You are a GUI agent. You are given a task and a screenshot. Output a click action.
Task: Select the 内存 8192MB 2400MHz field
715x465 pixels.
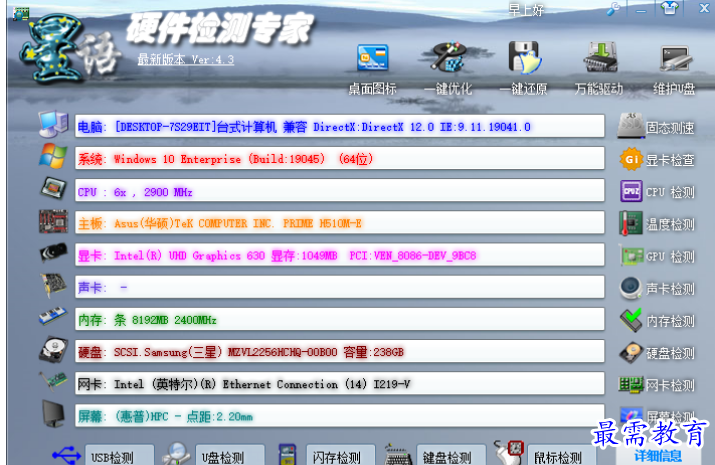(x=340, y=320)
